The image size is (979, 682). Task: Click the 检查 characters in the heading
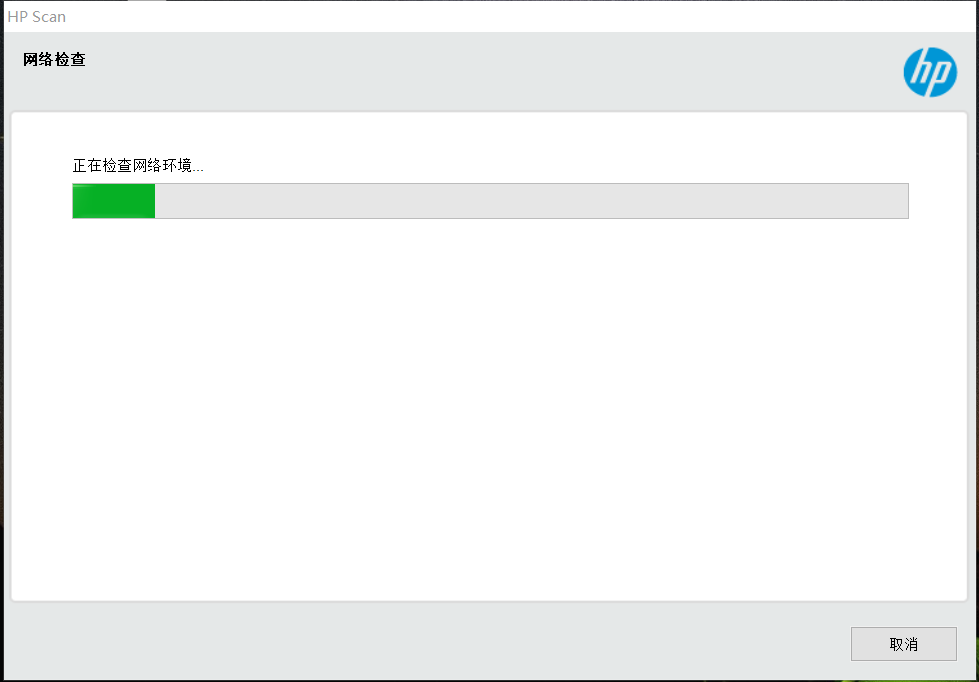[x=70, y=59]
